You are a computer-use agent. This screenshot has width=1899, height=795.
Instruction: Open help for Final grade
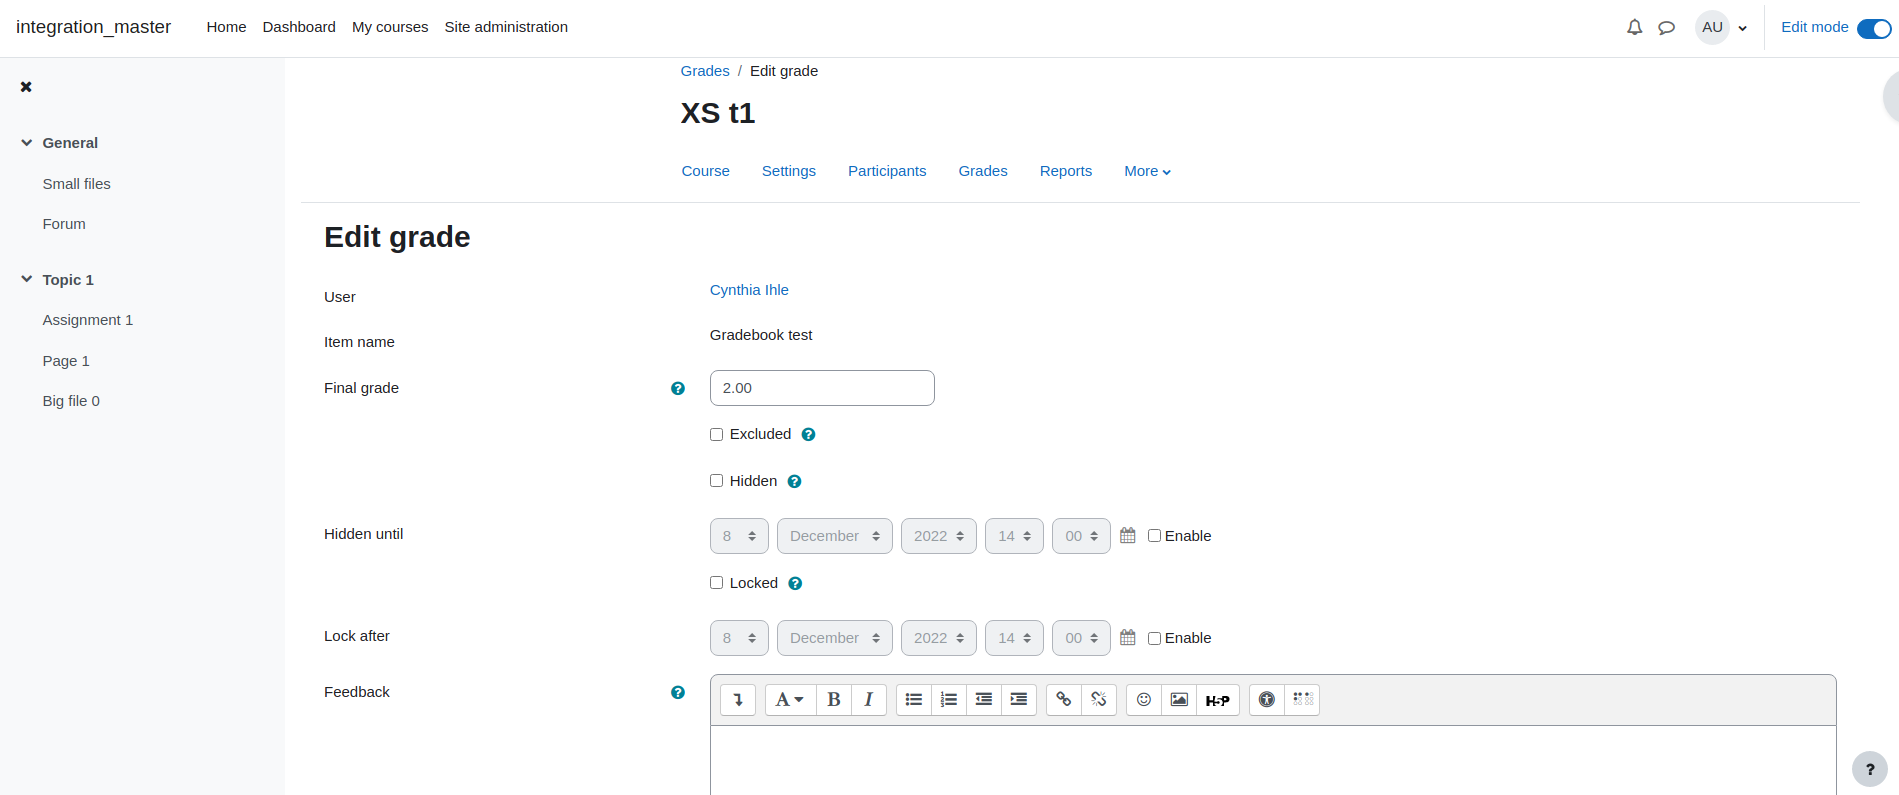[678, 388]
